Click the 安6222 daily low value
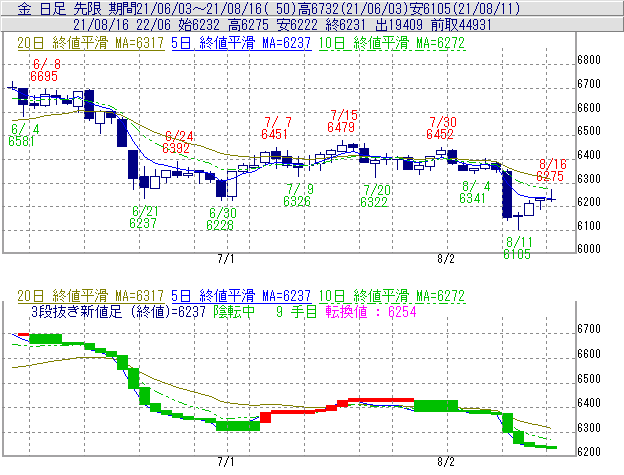Screen dimensions: 624x475 click(297, 25)
